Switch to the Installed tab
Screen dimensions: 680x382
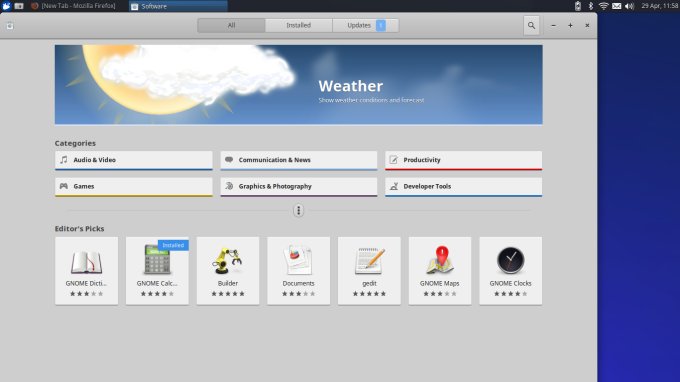click(x=298, y=26)
